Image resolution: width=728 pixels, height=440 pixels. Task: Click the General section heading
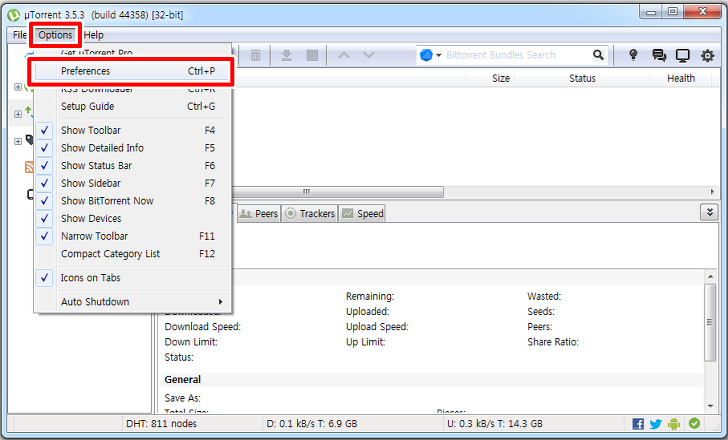(x=182, y=380)
